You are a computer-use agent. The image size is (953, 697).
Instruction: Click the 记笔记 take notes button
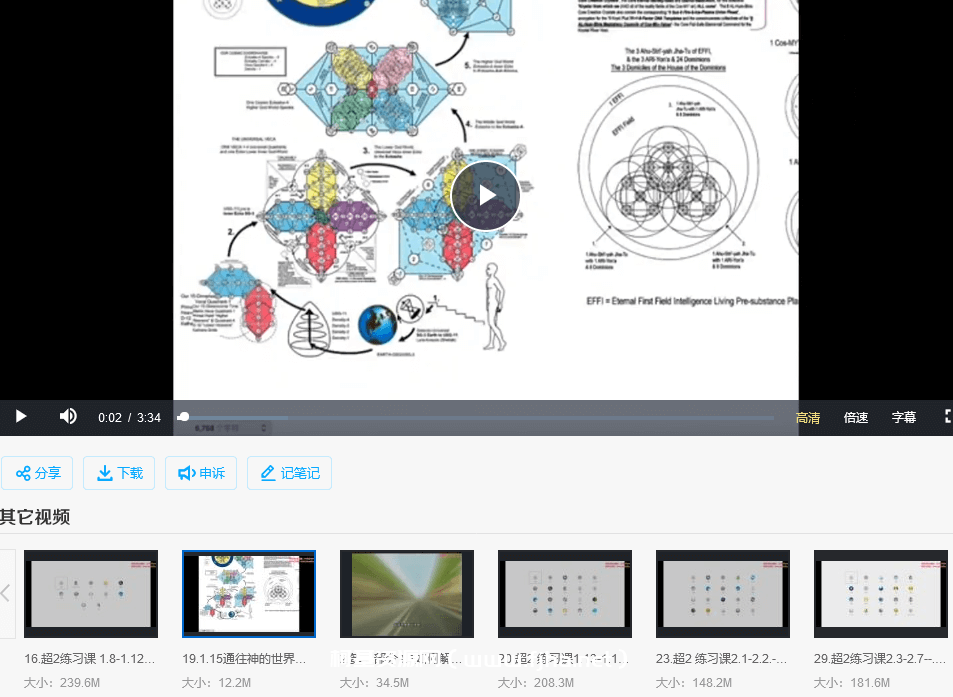click(x=289, y=473)
